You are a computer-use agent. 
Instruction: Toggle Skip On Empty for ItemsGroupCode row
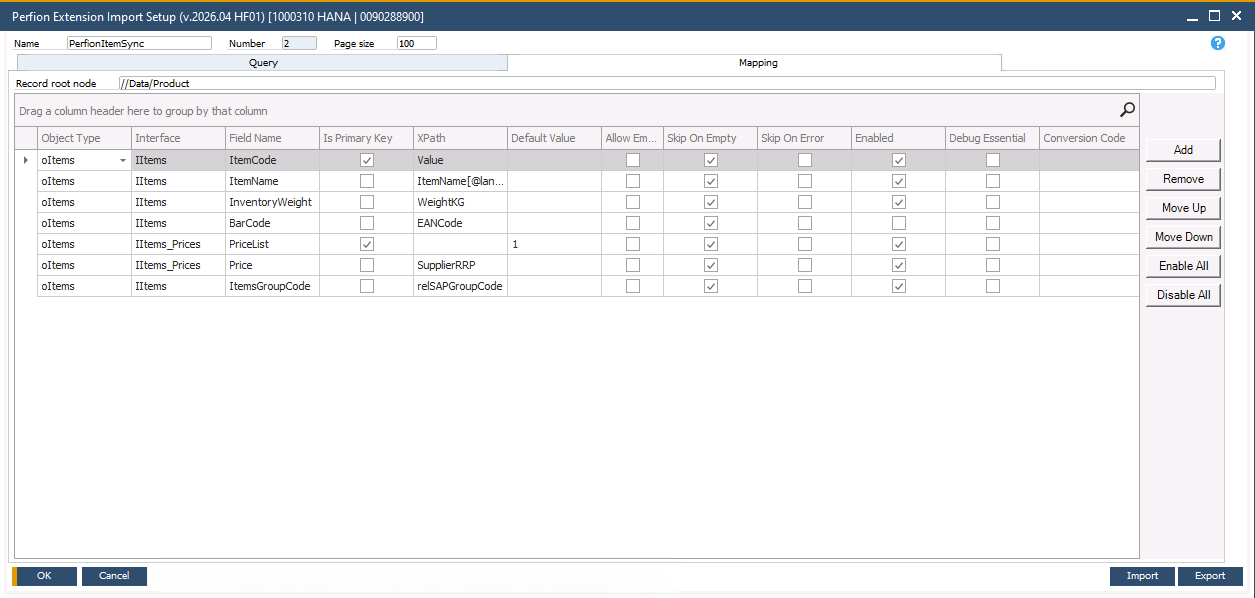pyautogui.click(x=711, y=286)
